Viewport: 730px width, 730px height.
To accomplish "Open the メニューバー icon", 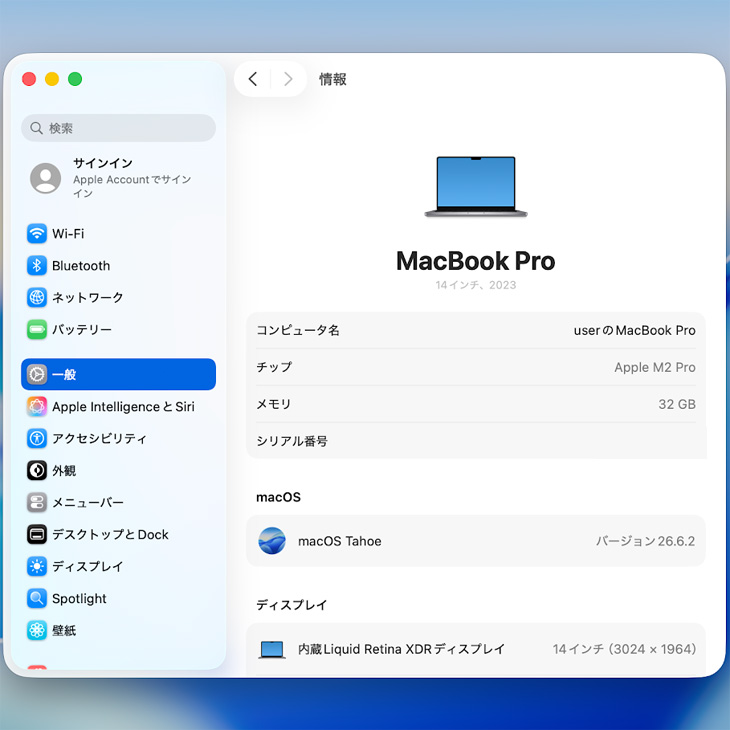I will pos(37,503).
